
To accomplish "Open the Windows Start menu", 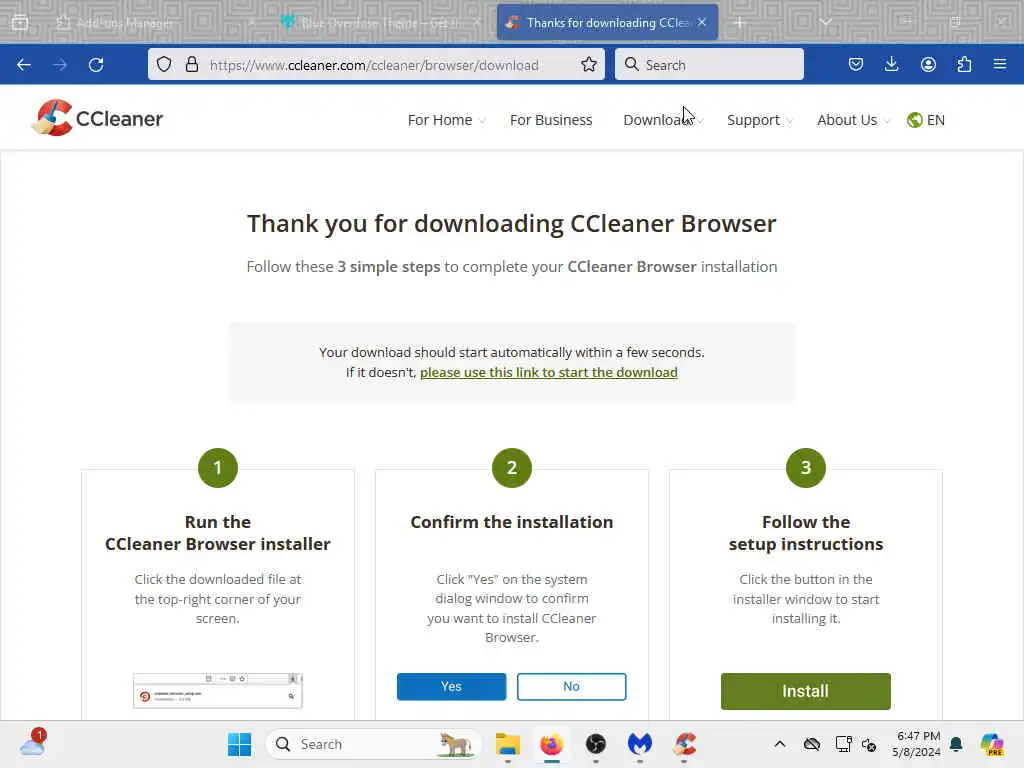I will [240, 744].
